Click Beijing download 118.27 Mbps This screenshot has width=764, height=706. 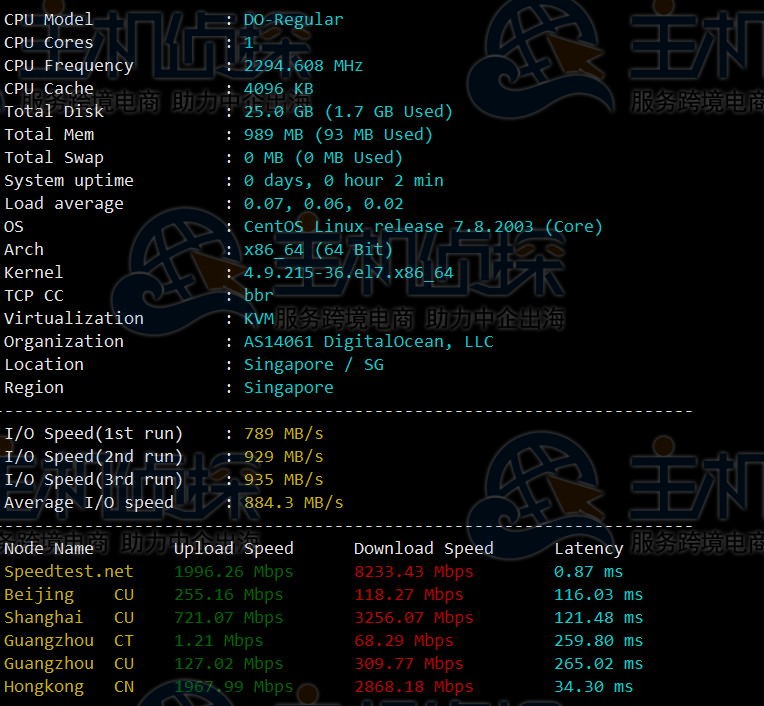point(409,595)
